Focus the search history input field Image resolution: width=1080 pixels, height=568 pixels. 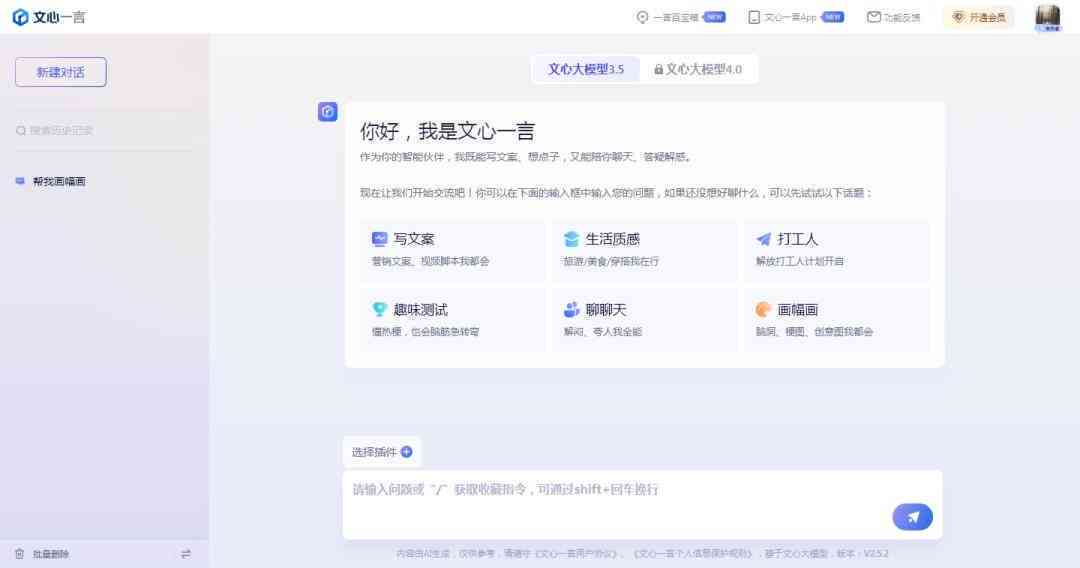pyautogui.click(x=103, y=130)
